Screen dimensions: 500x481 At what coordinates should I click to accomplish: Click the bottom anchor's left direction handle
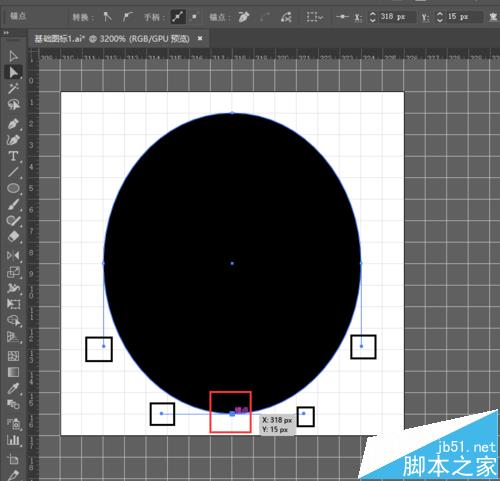[161, 413]
